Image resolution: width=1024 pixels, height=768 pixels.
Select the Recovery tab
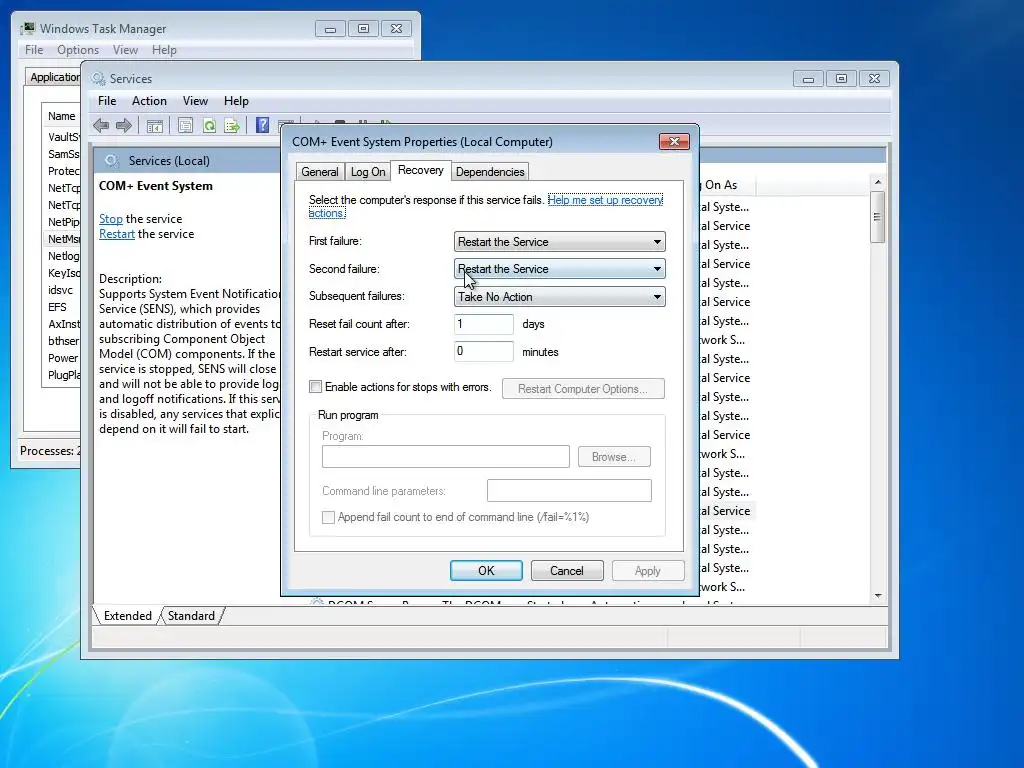coord(421,170)
